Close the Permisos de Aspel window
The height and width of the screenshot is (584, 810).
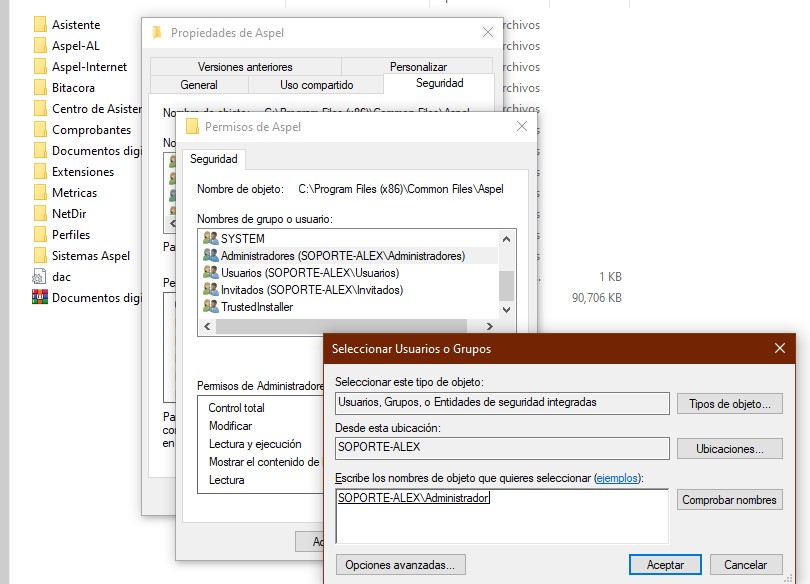(522, 127)
